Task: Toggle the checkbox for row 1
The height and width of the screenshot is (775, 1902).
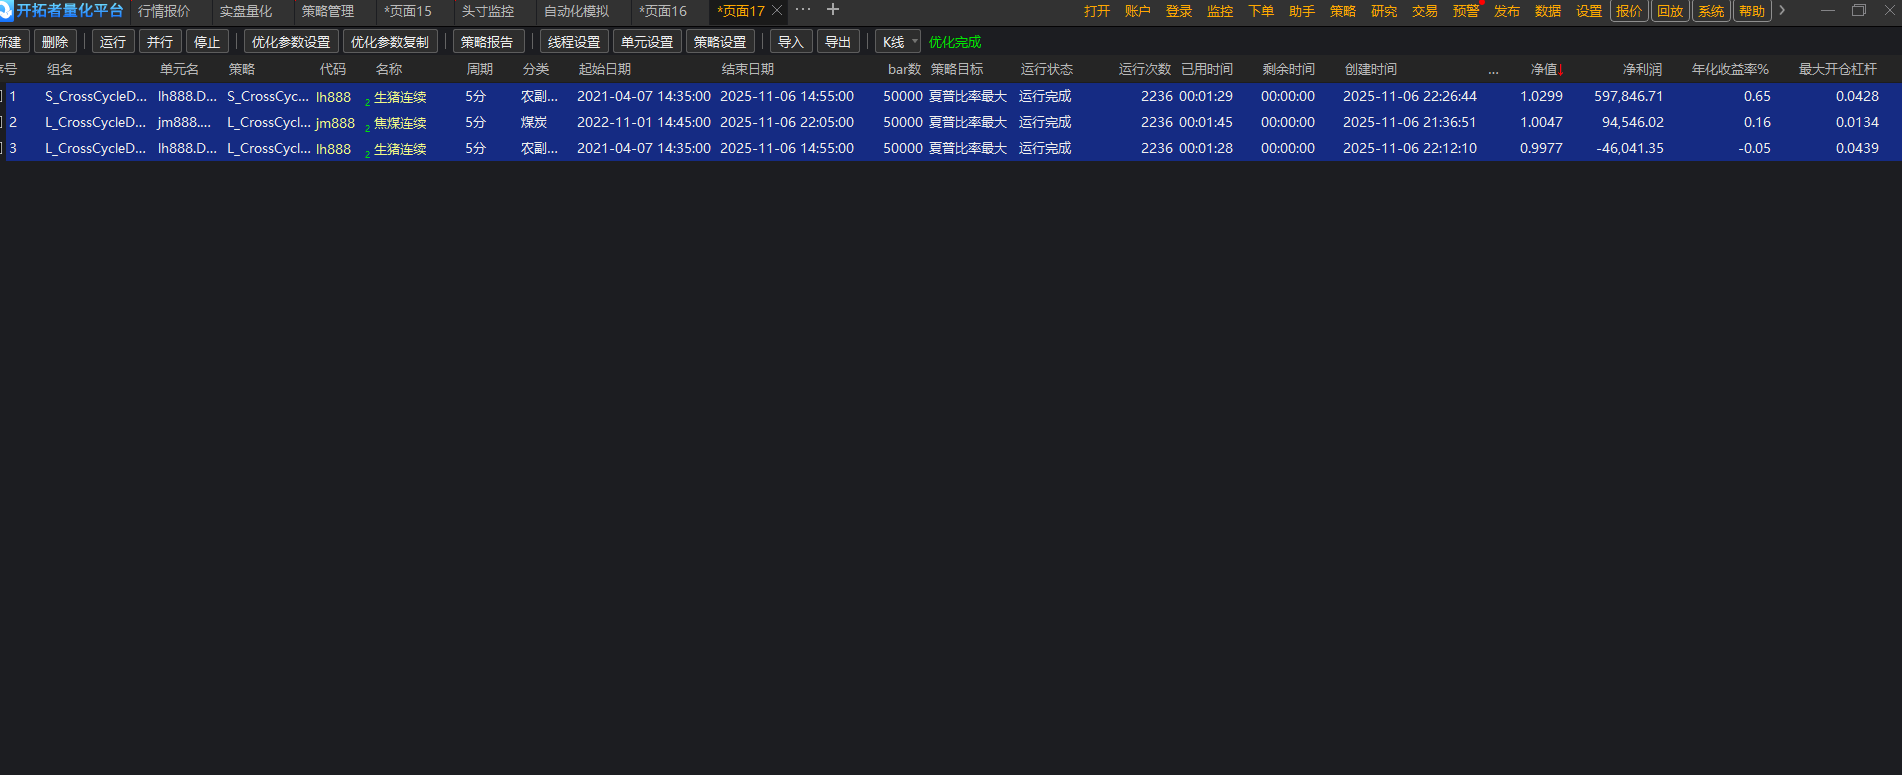Action: (2, 97)
